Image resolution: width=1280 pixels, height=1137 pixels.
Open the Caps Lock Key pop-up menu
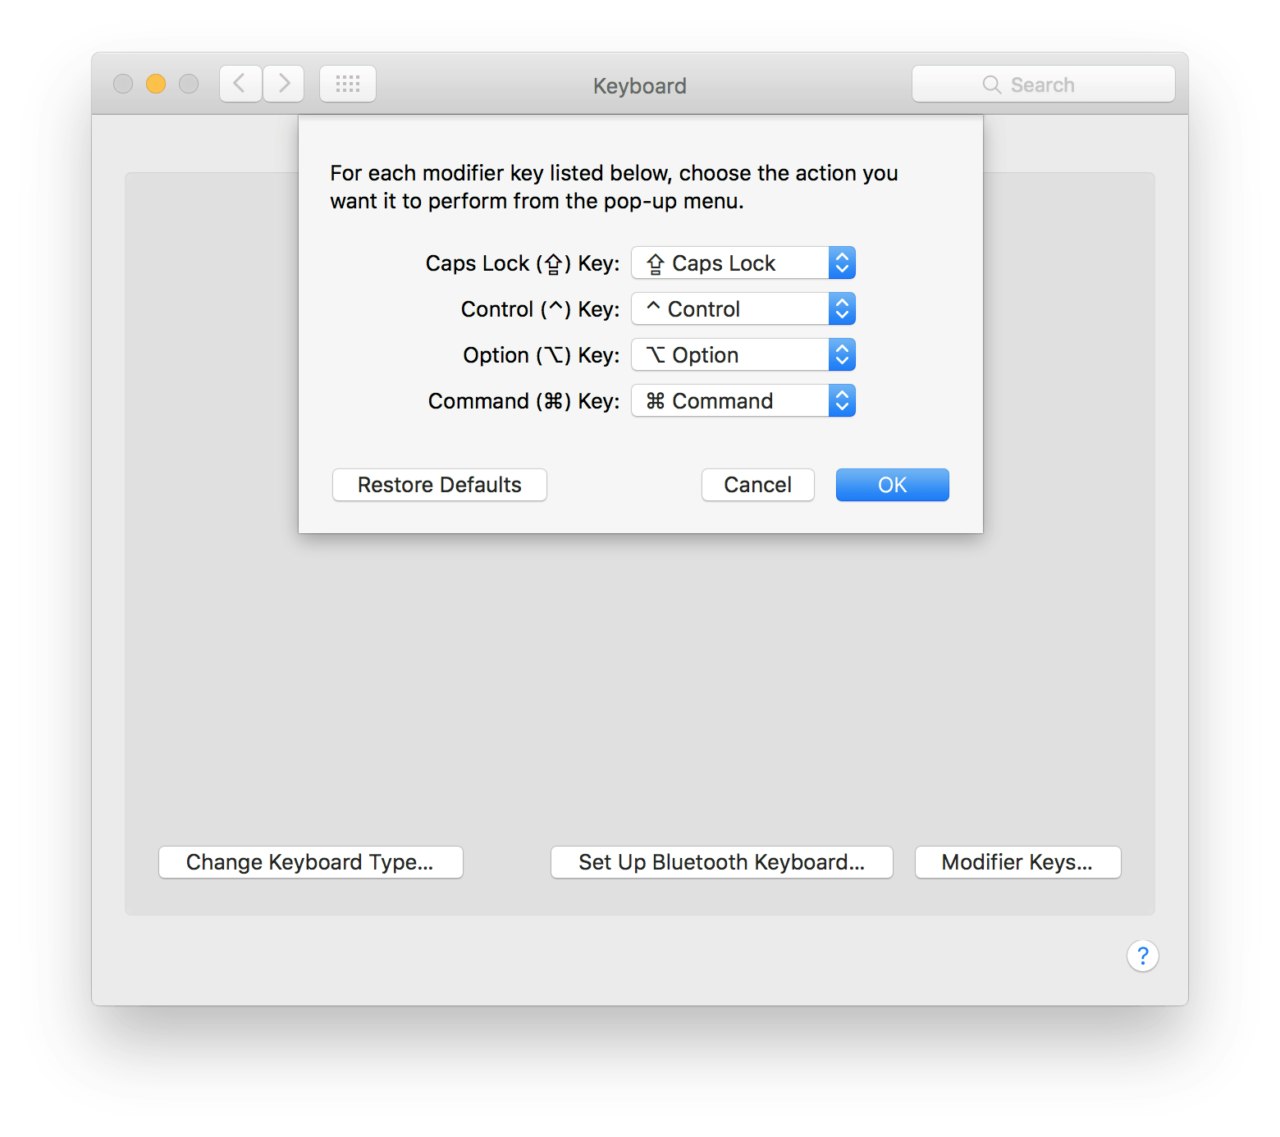[x=743, y=263]
